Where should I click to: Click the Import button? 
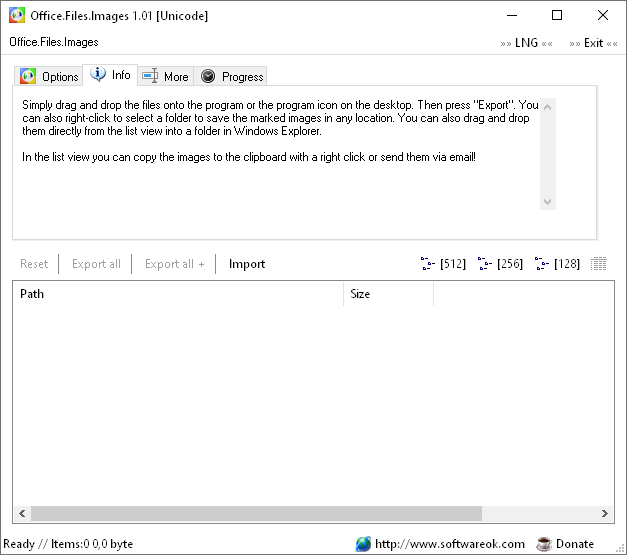tap(247, 264)
